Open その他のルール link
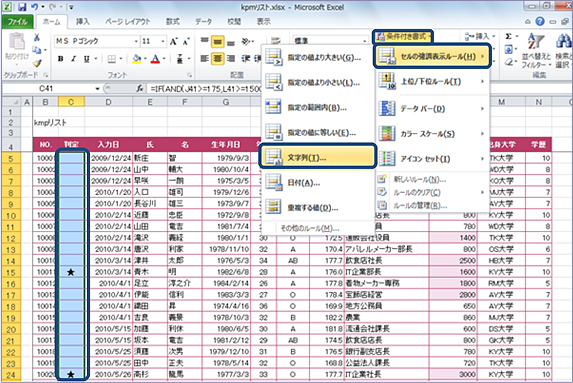573x383 pixels. (310, 228)
